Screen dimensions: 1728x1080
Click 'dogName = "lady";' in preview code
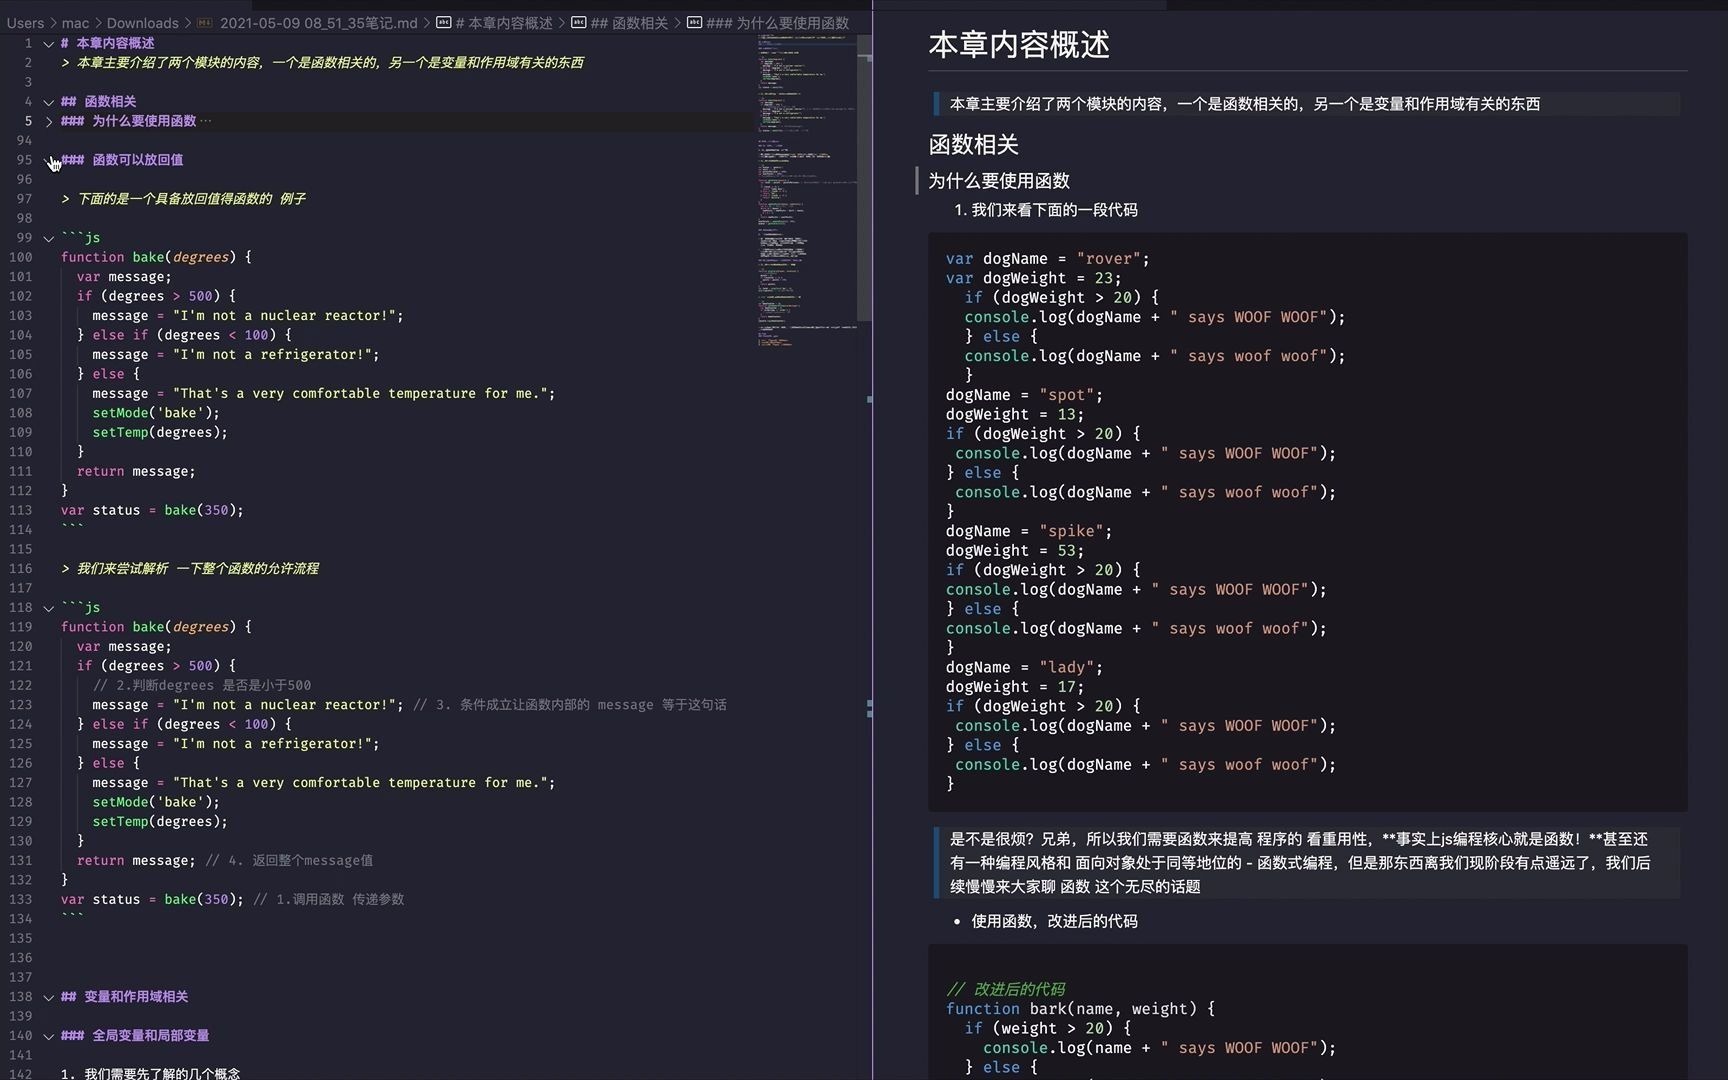(1024, 667)
